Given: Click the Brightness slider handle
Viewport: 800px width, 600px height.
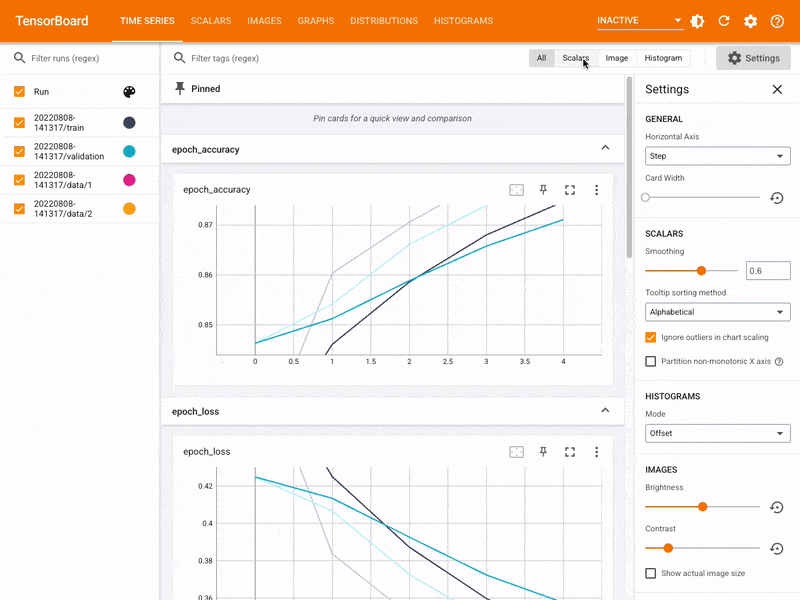Looking at the screenshot, I should coord(703,507).
